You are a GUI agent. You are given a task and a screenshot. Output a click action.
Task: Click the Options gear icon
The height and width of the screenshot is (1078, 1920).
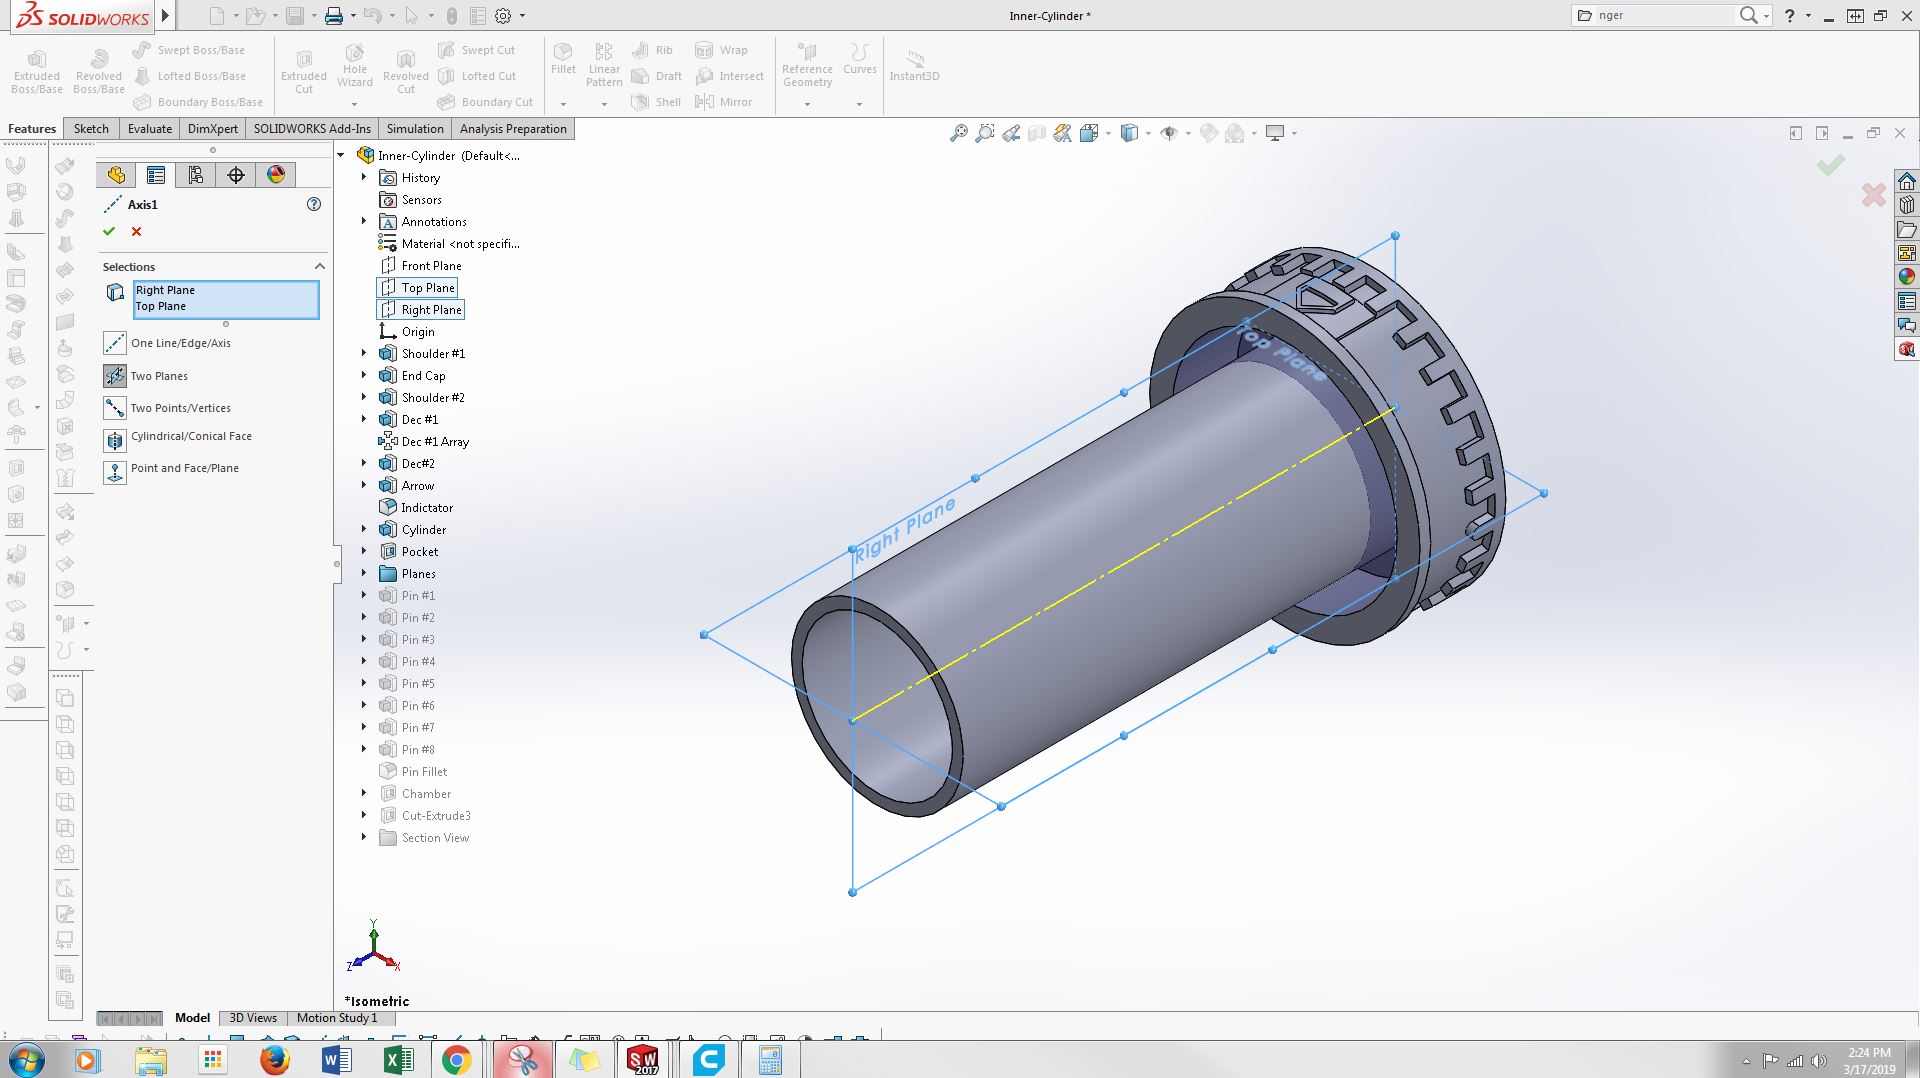503,16
